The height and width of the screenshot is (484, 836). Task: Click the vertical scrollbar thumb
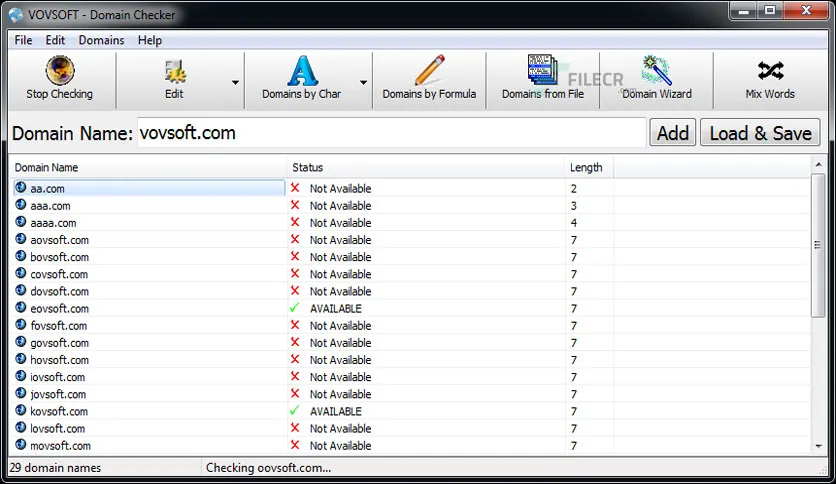click(818, 245)
